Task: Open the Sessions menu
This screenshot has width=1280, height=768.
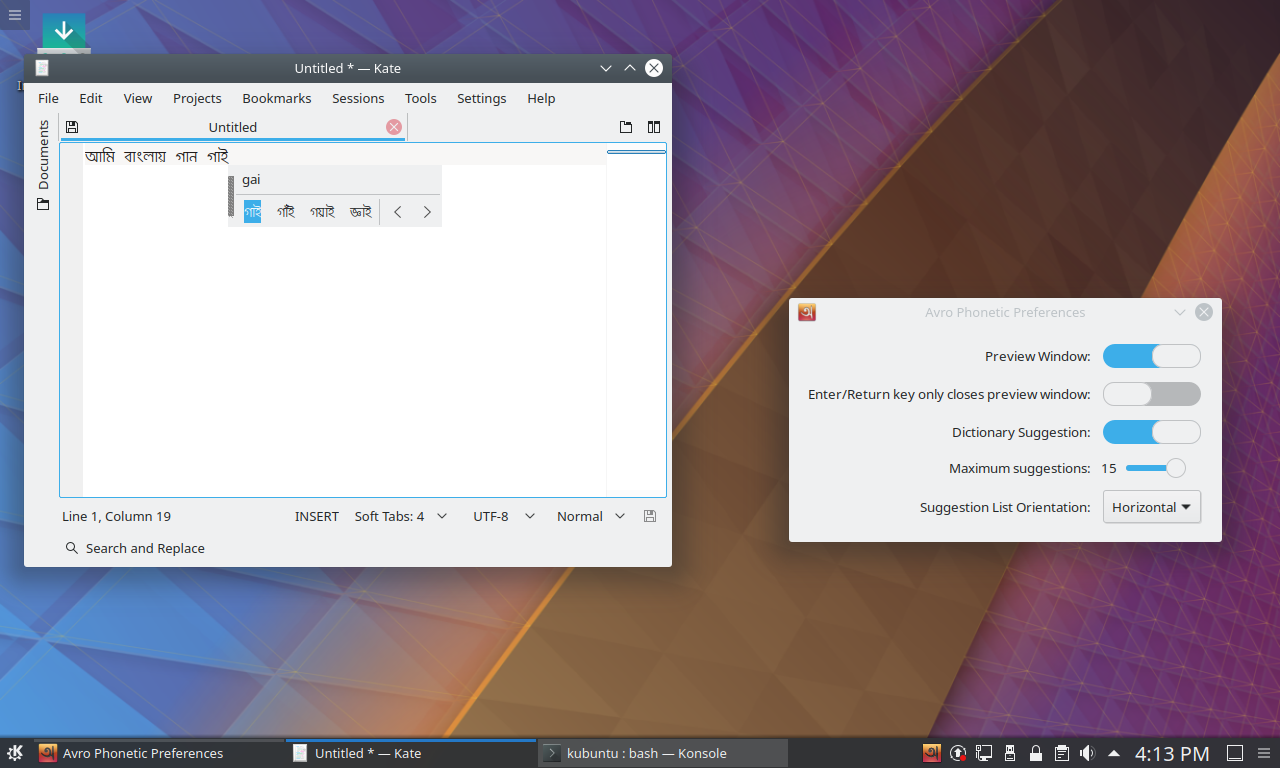Action: pyautogui.click(x=358, y=98)
